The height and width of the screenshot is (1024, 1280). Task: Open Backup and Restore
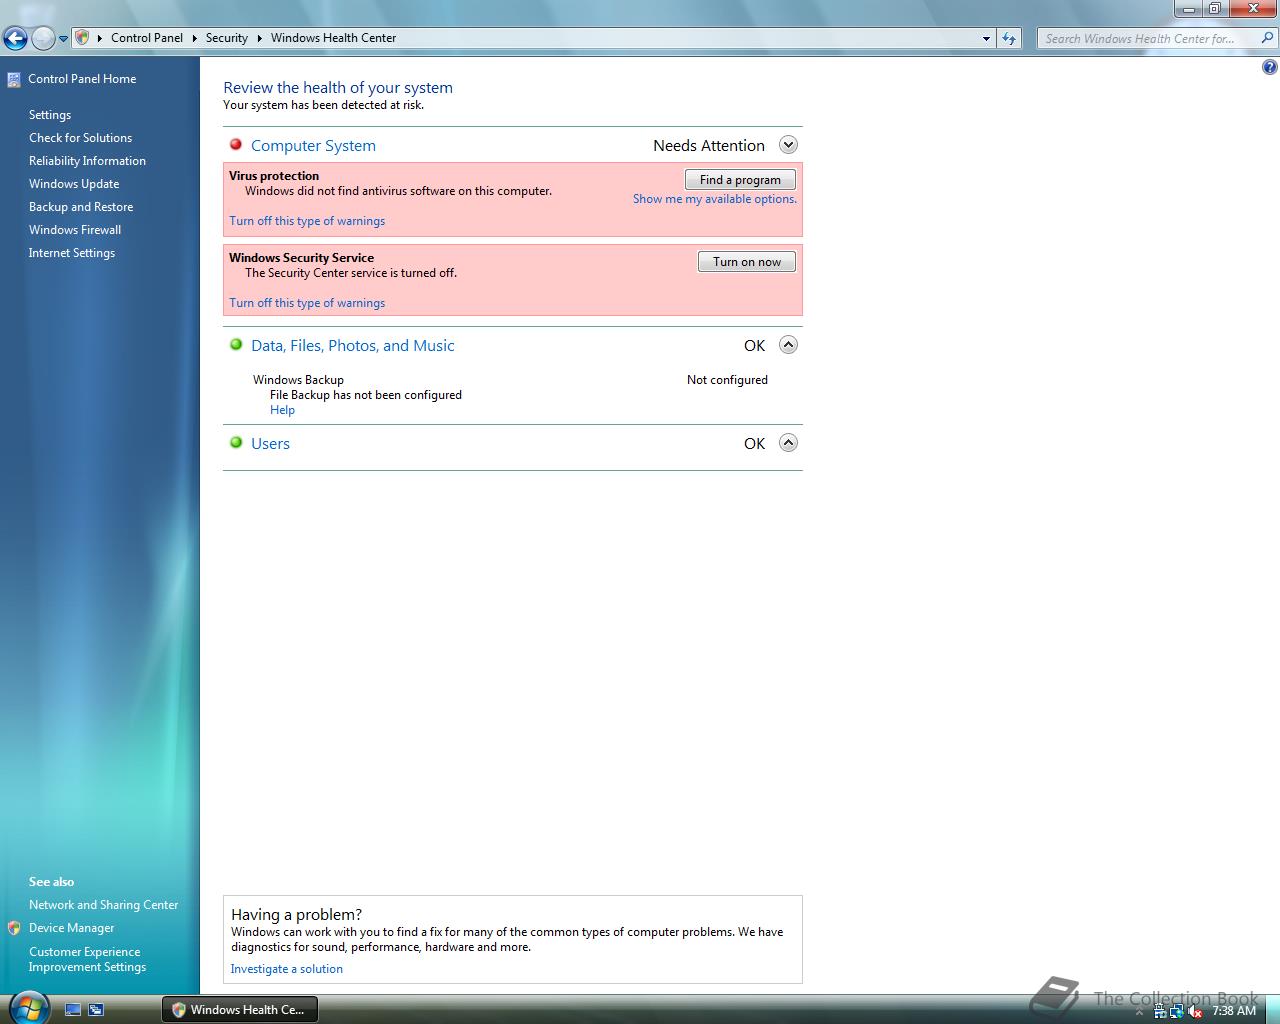click(81, 207)
